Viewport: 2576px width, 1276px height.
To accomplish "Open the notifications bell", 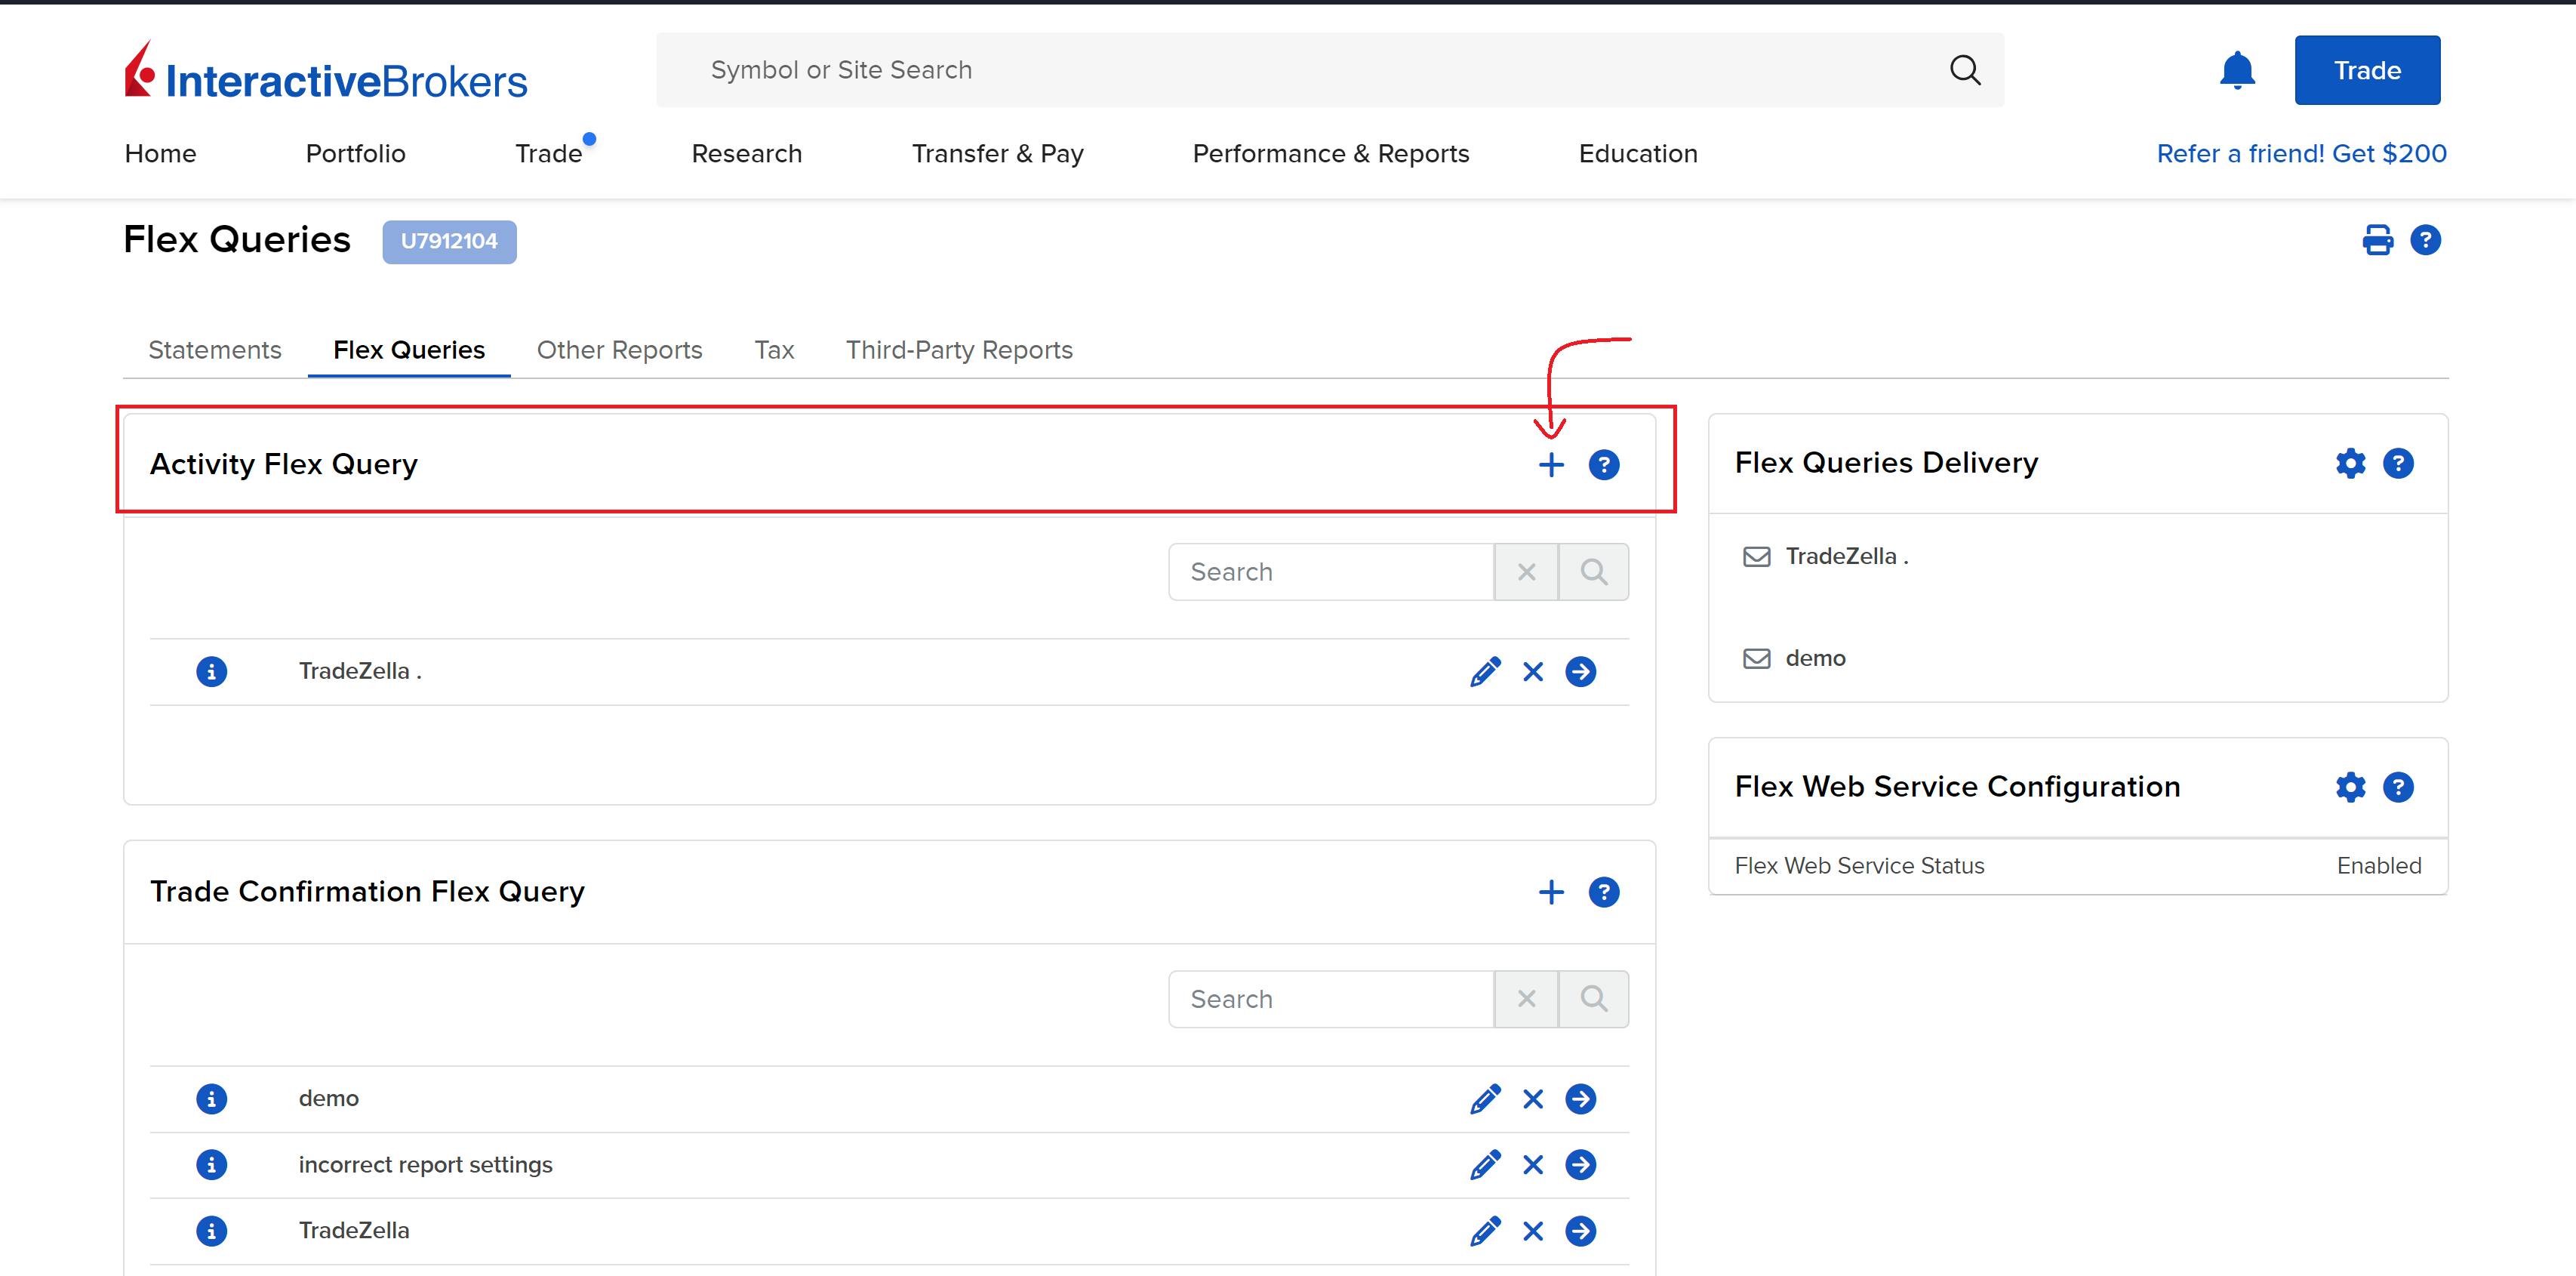I will (2236, 71).
